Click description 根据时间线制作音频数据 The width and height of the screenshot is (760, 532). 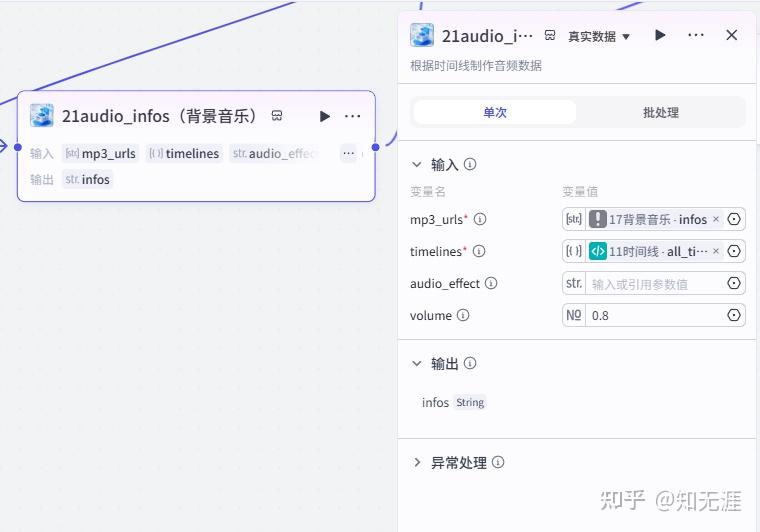point(476,65)
